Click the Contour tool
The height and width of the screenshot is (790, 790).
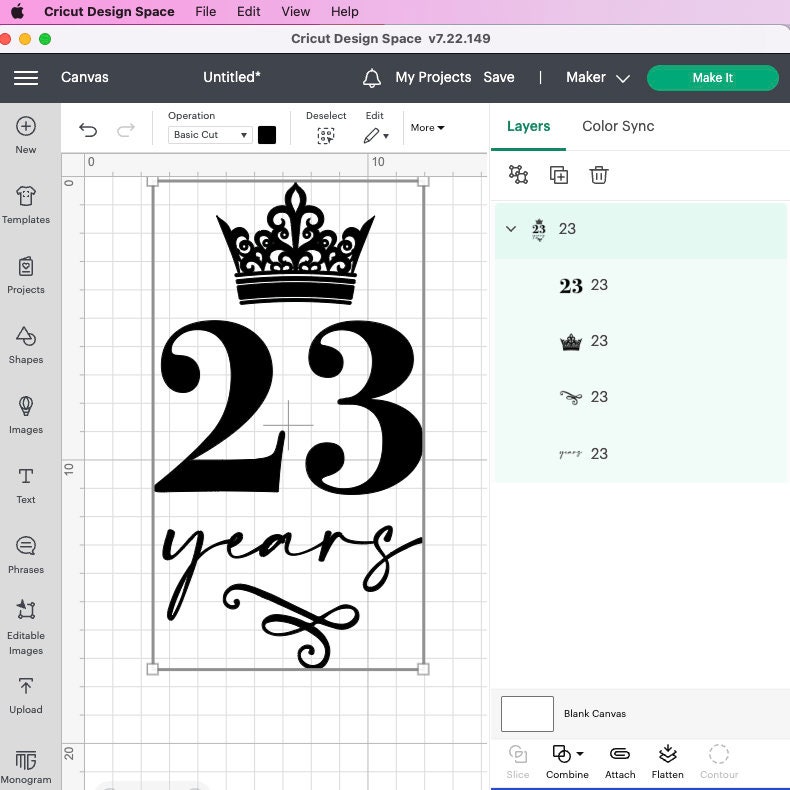[719, 762]
